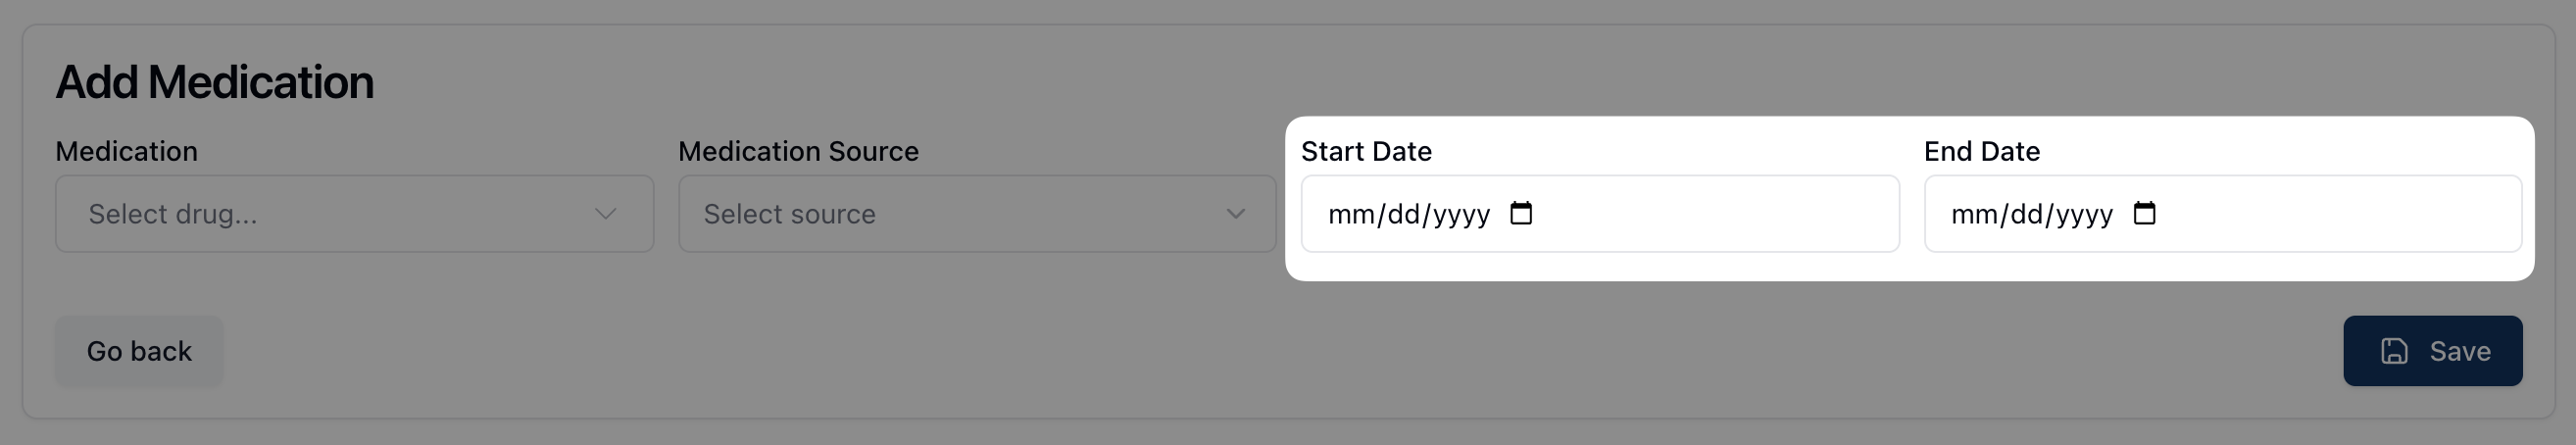Image resolution: width=2576 pixels, height=445 pixels.
Task: Click the Add Medication heading
Action: 214,82
